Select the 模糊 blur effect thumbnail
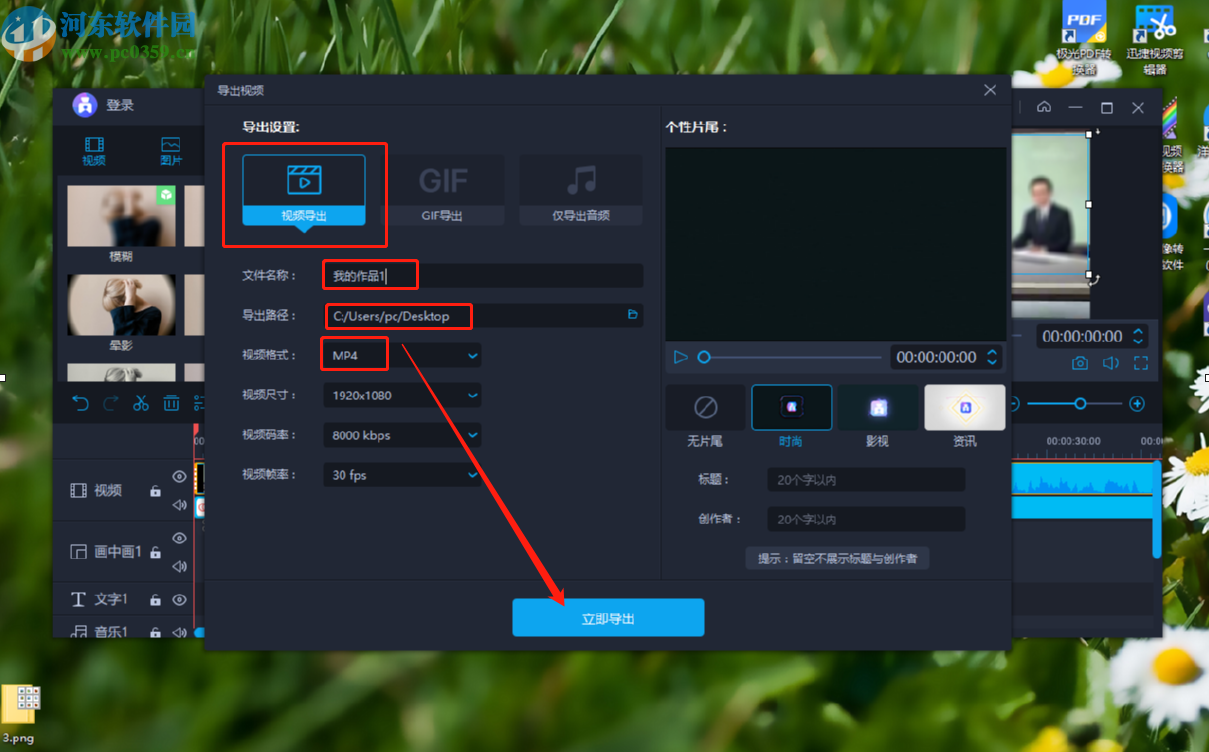The height and width of the screenshot is (752, 1209). 121,216
